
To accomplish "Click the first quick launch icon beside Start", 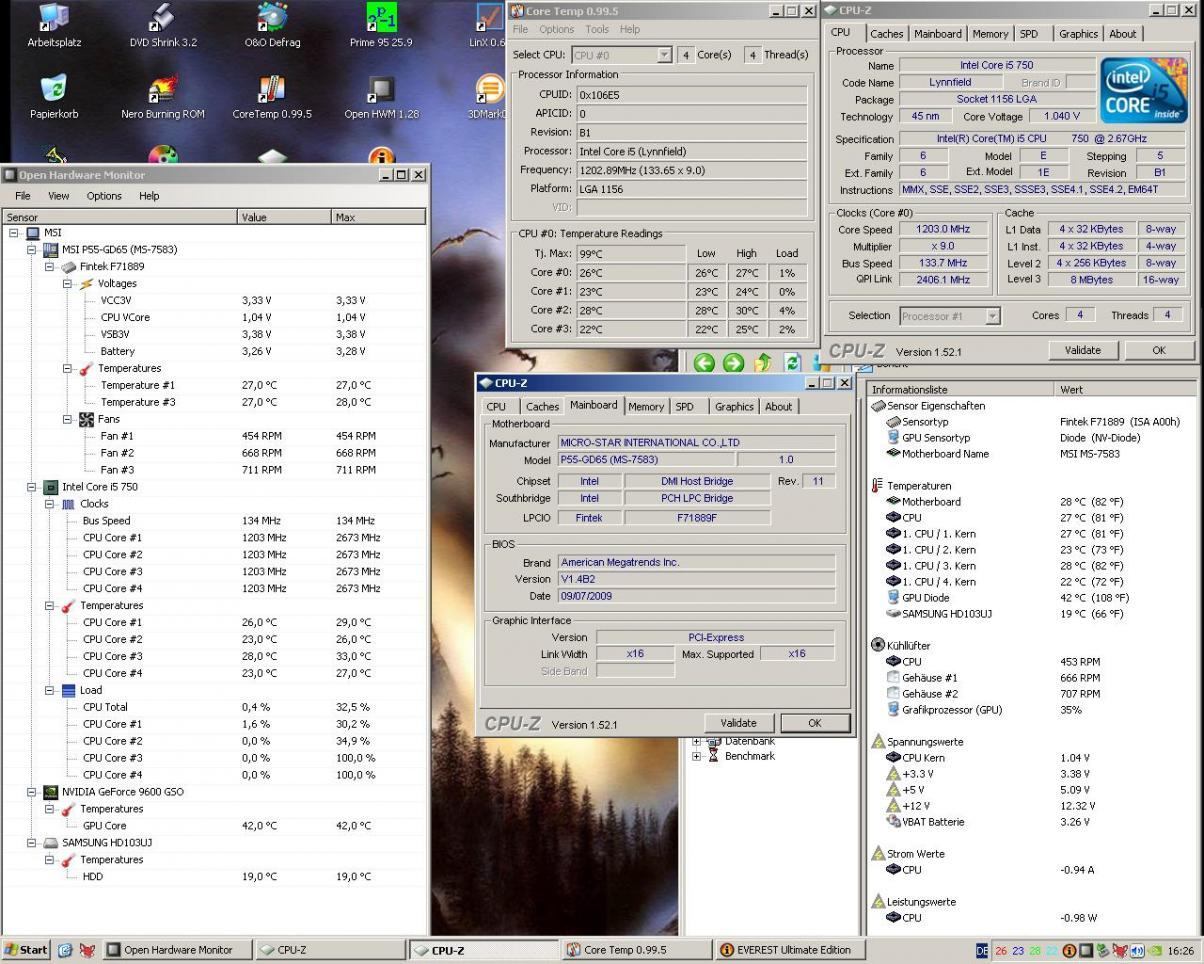I will click(x=65, y=950).
